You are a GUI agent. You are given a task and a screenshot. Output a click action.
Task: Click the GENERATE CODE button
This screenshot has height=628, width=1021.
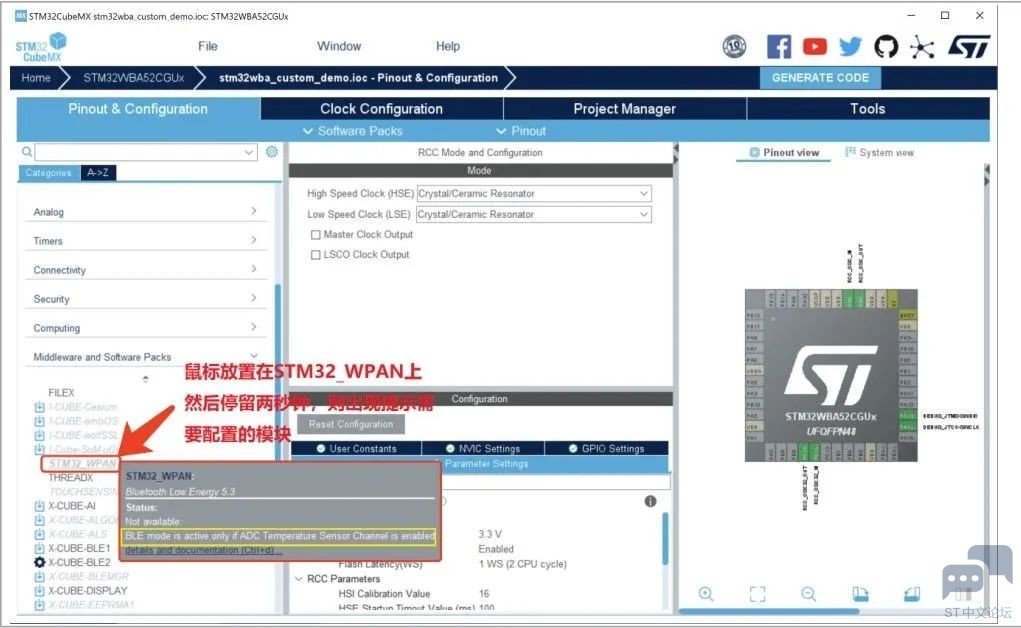pos(820,78)
